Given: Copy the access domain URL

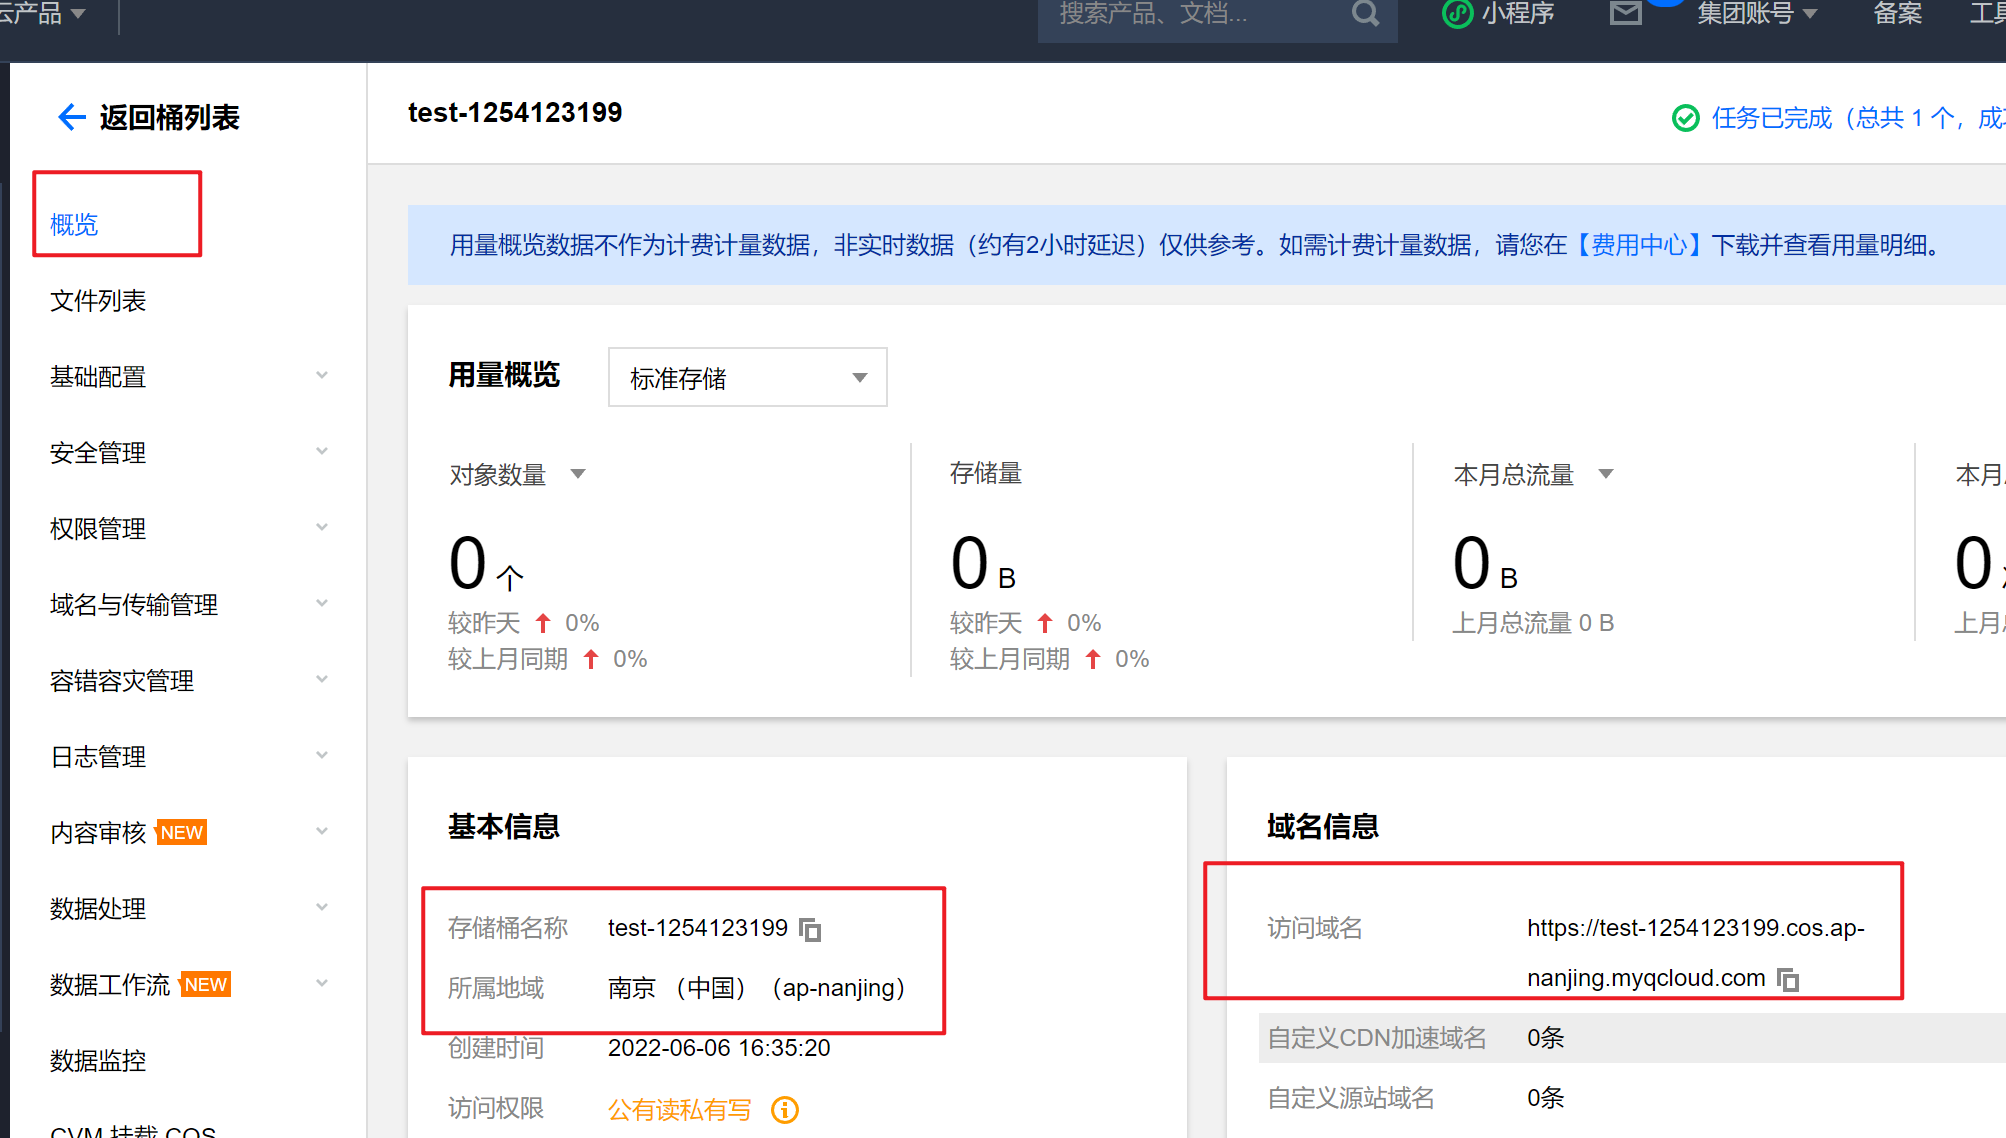Looking at the screenshot, I should click(x=1788, y=980).
